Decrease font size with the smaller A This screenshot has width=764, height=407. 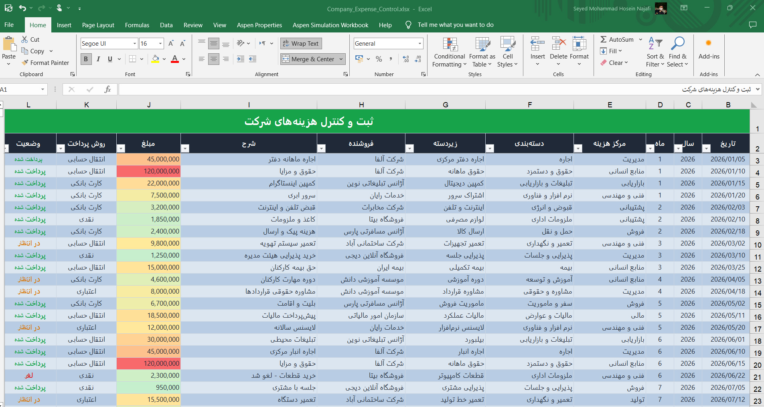coord(183,43)
